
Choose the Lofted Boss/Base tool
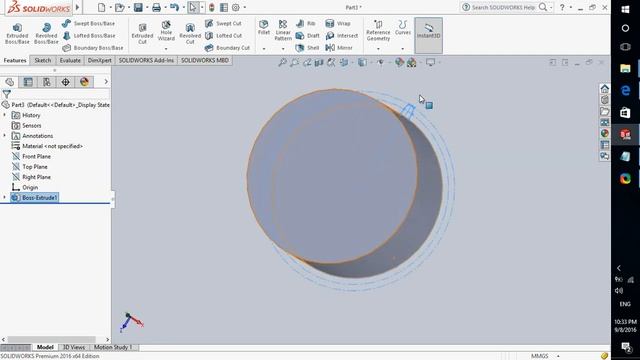point(89,36)
